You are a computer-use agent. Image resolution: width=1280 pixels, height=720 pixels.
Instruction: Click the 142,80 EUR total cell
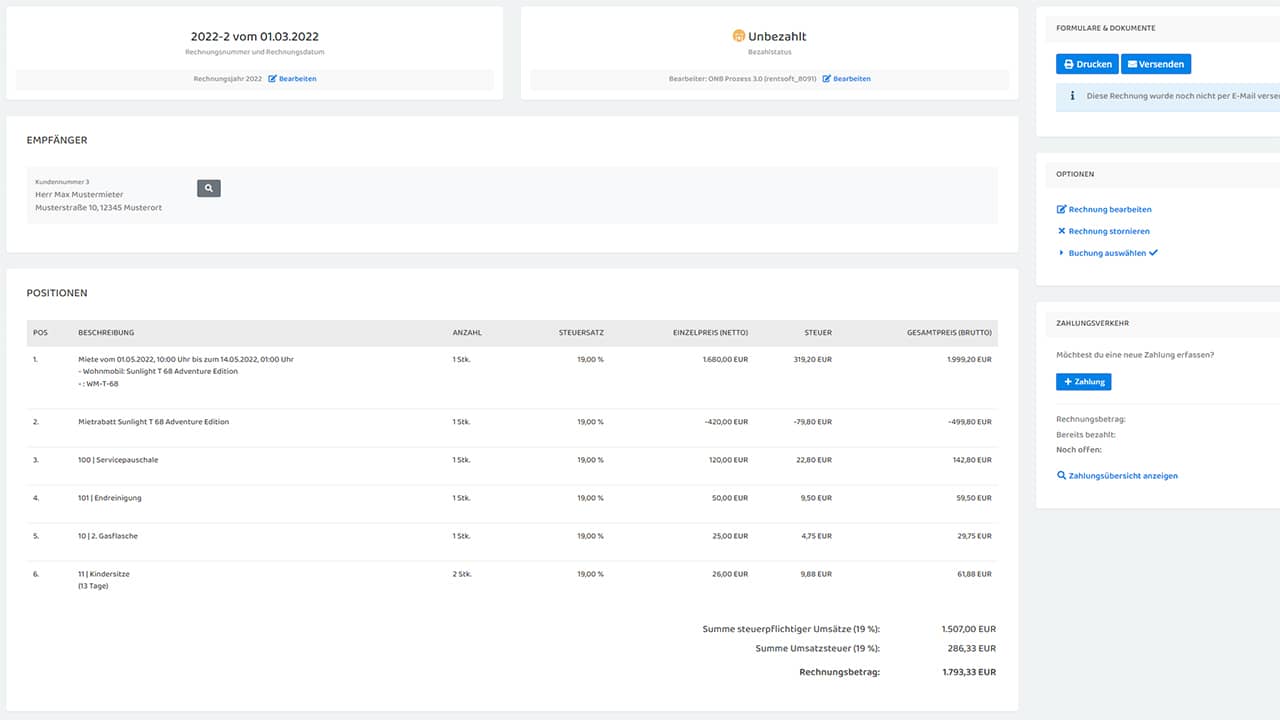[x=973, y=460]
